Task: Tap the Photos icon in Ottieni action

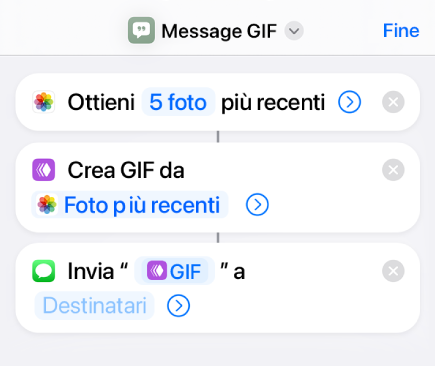Action: pyautogui.click(x=44, y=102)
